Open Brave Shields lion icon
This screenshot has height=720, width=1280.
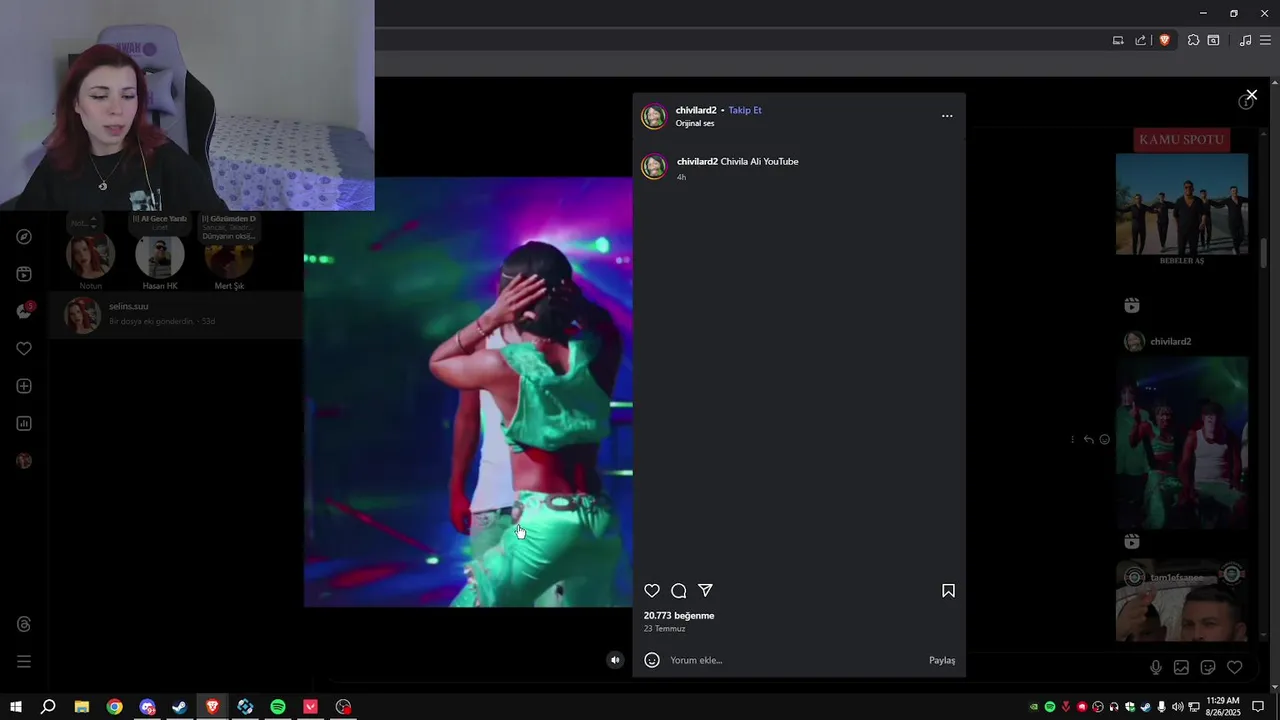pyautogui.click(x=1164, y=40)
